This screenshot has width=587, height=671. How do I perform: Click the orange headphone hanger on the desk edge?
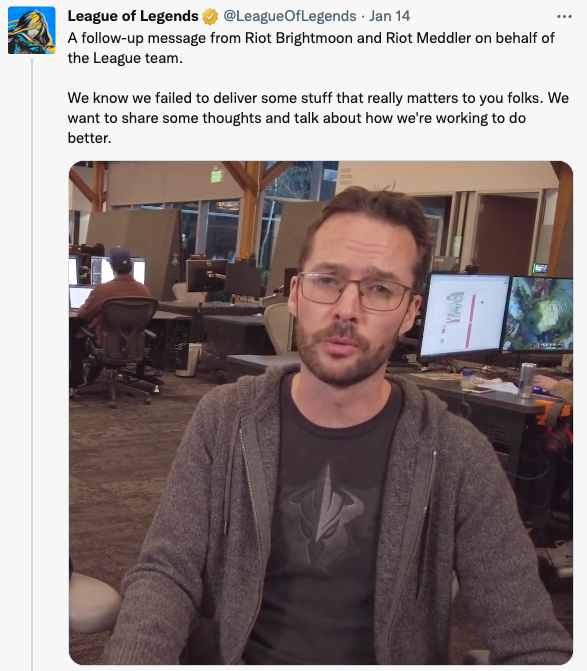click(553, 412)
